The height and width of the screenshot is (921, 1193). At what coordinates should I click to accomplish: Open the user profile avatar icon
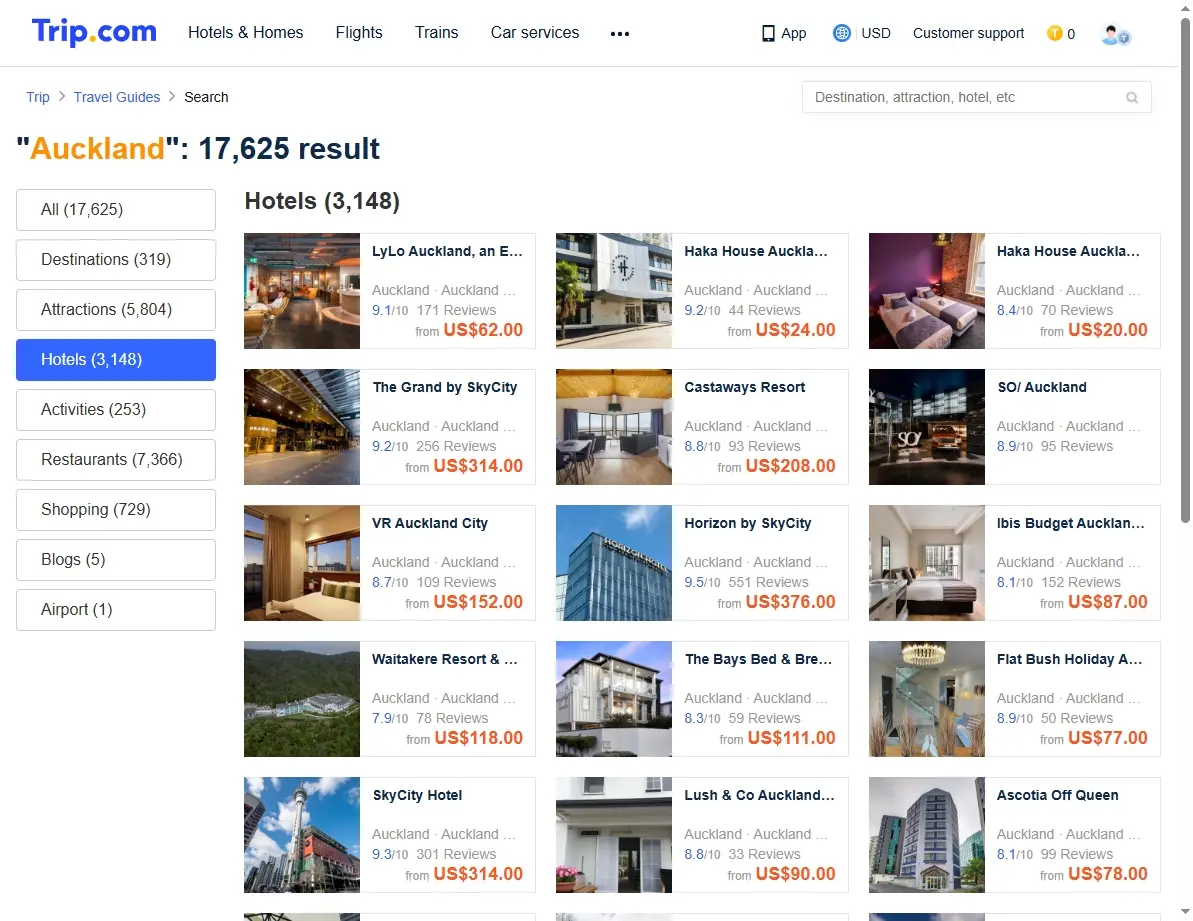tap(1115, 34)
